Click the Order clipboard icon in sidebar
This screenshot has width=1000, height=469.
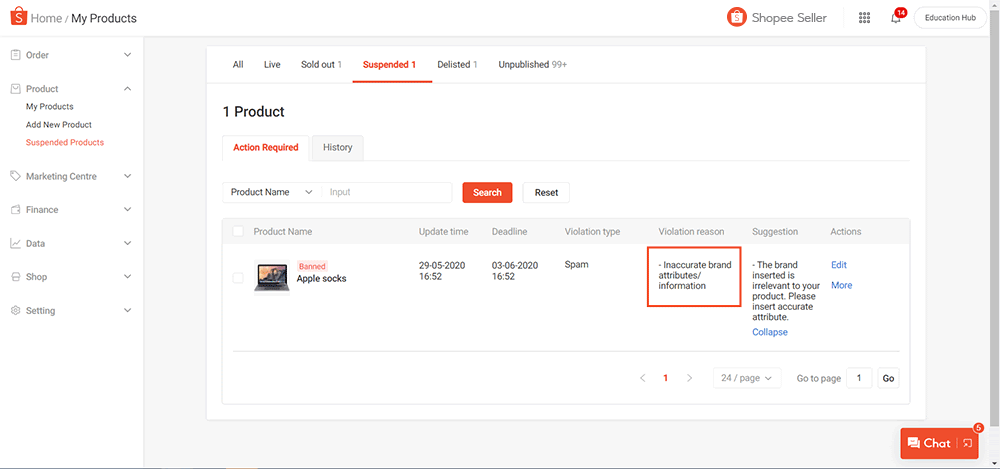16,55
